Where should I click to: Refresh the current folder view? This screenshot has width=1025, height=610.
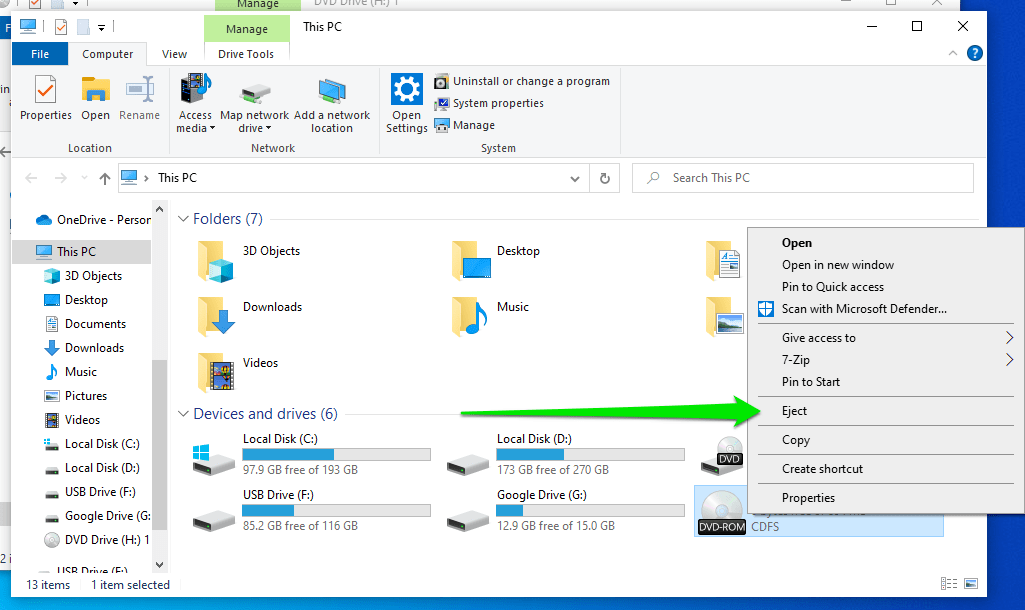click(604, 178)
